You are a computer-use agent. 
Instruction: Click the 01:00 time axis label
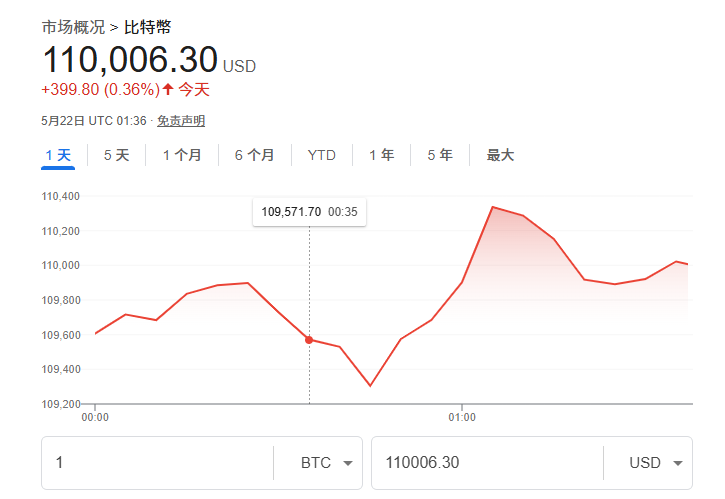(x=461, y=415)
